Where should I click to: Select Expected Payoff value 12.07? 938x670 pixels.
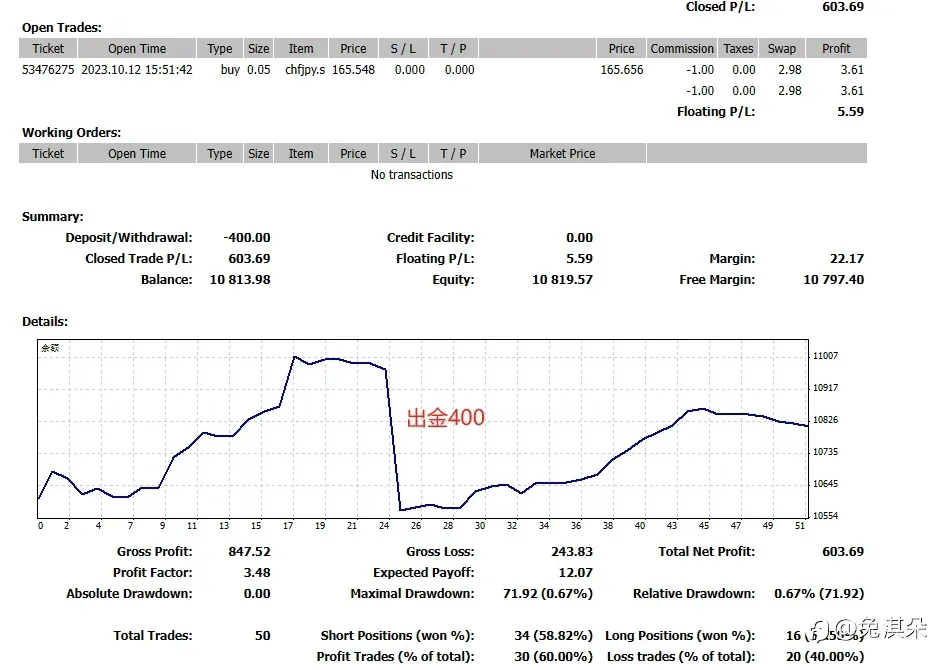pos(575,572)
